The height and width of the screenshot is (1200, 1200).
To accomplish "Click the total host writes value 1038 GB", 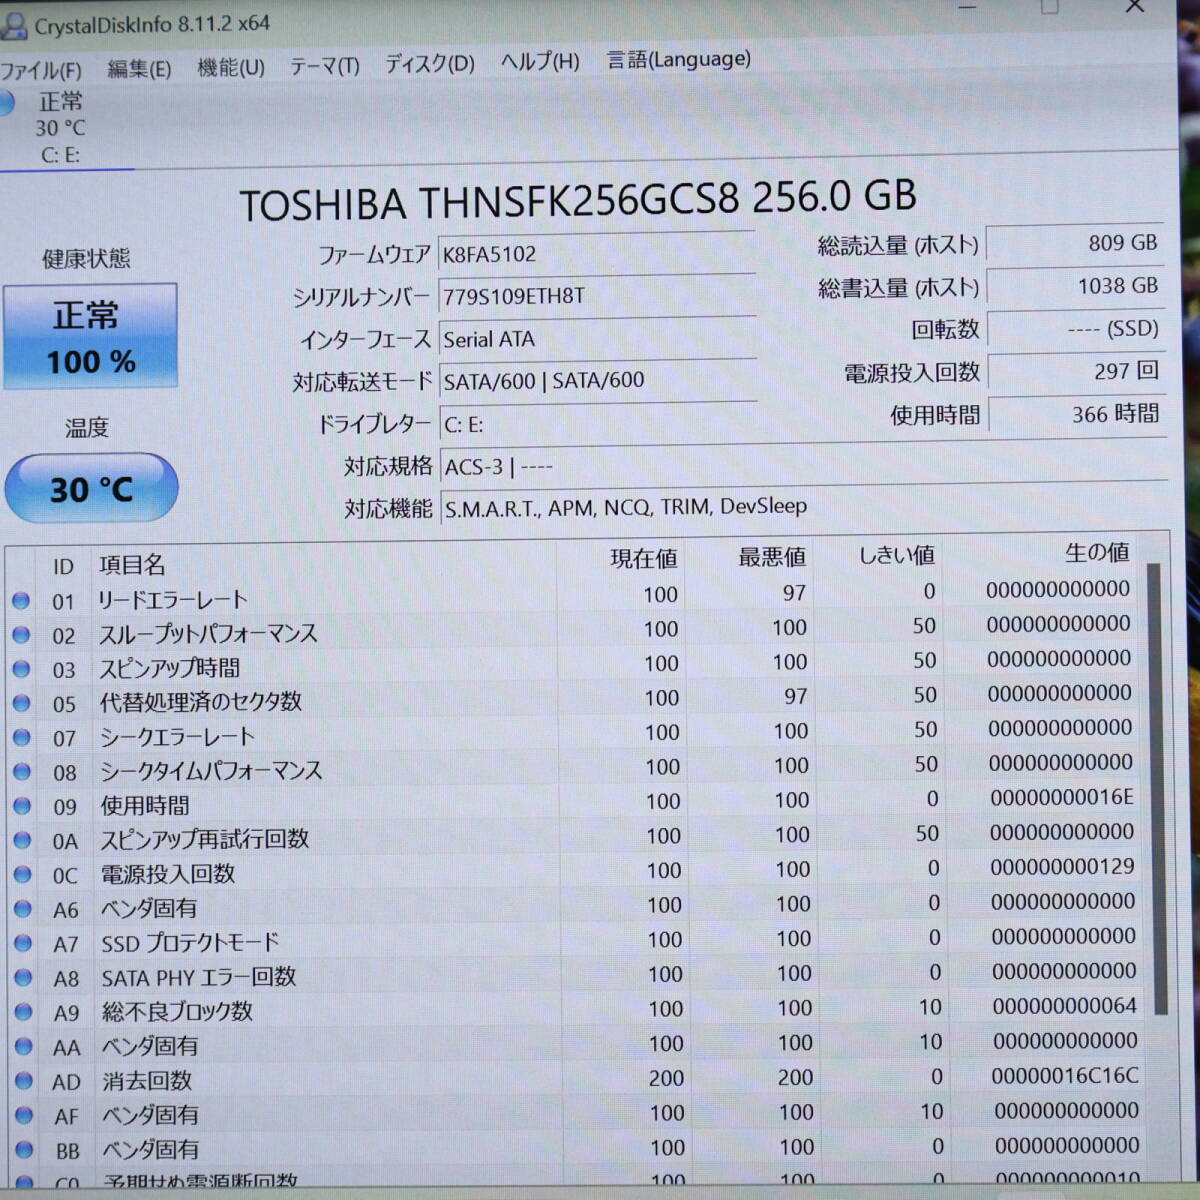I will (x=1075, y=286).
